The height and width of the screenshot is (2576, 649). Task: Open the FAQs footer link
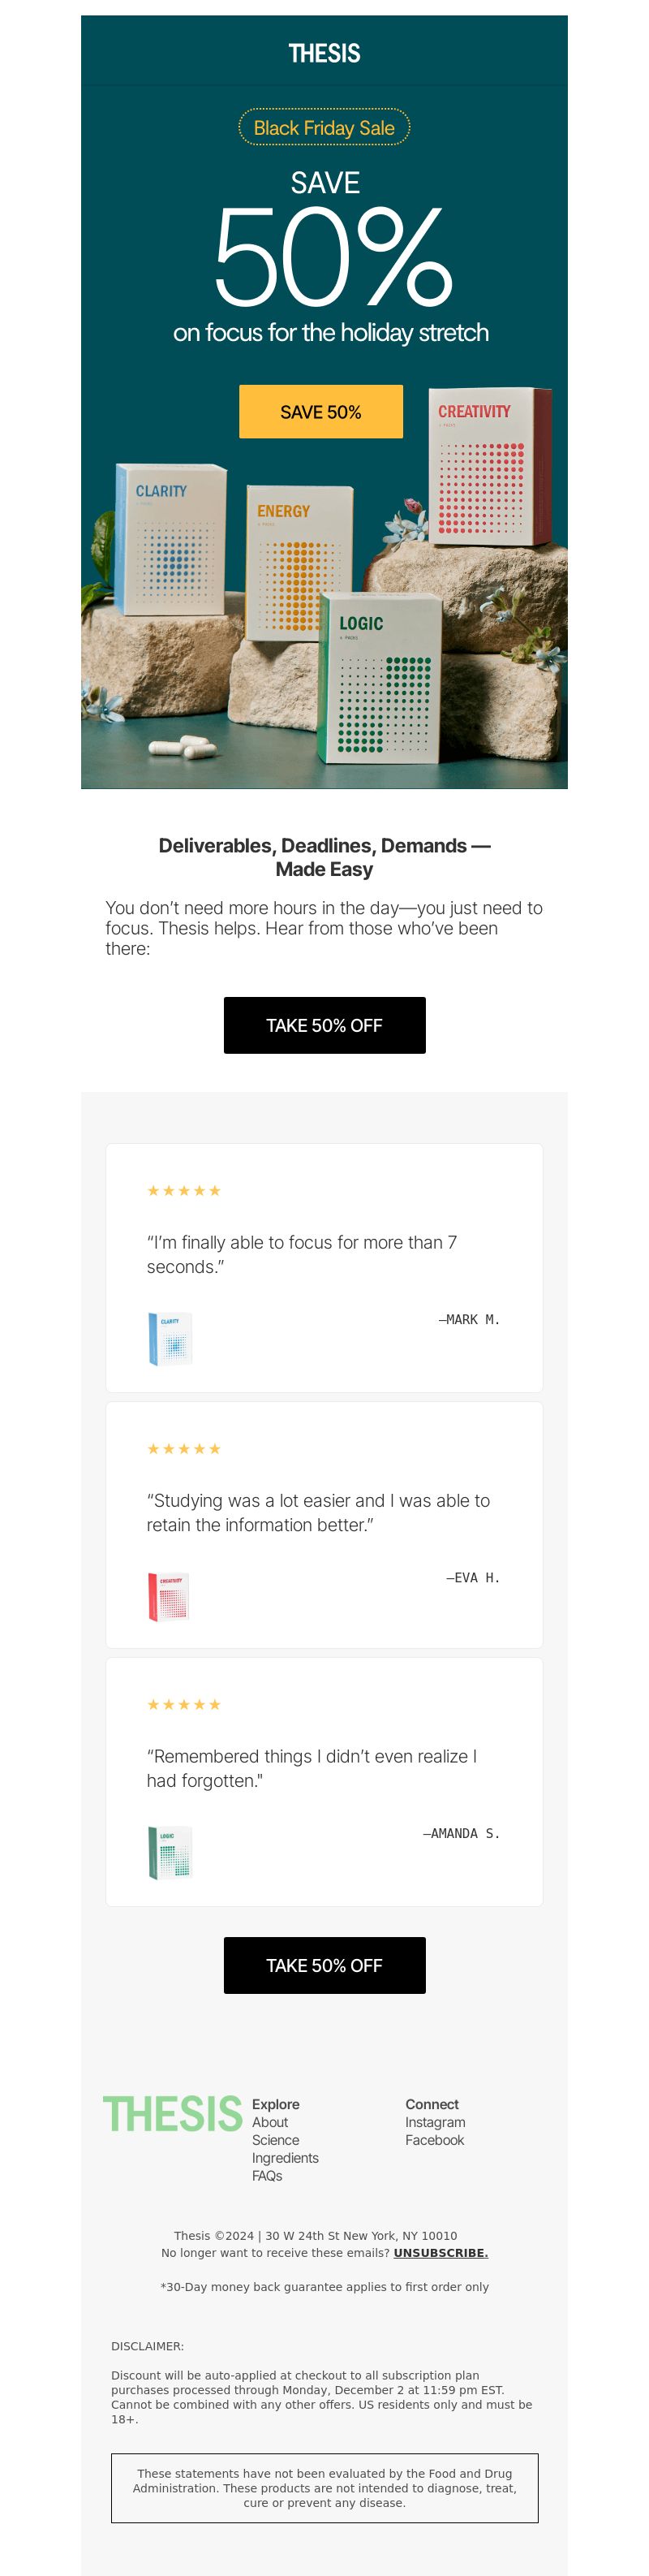267,2176
